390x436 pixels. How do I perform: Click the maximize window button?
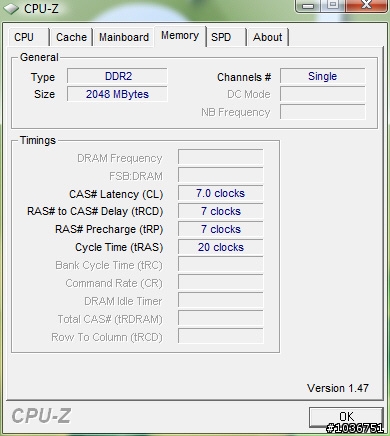click(333, 6)
